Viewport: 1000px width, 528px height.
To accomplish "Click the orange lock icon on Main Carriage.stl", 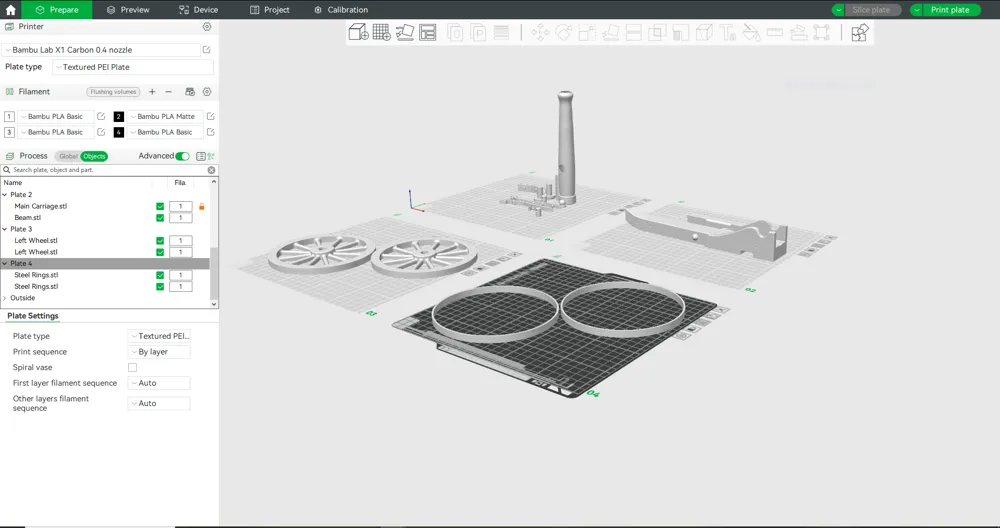I will click(202, 207).
